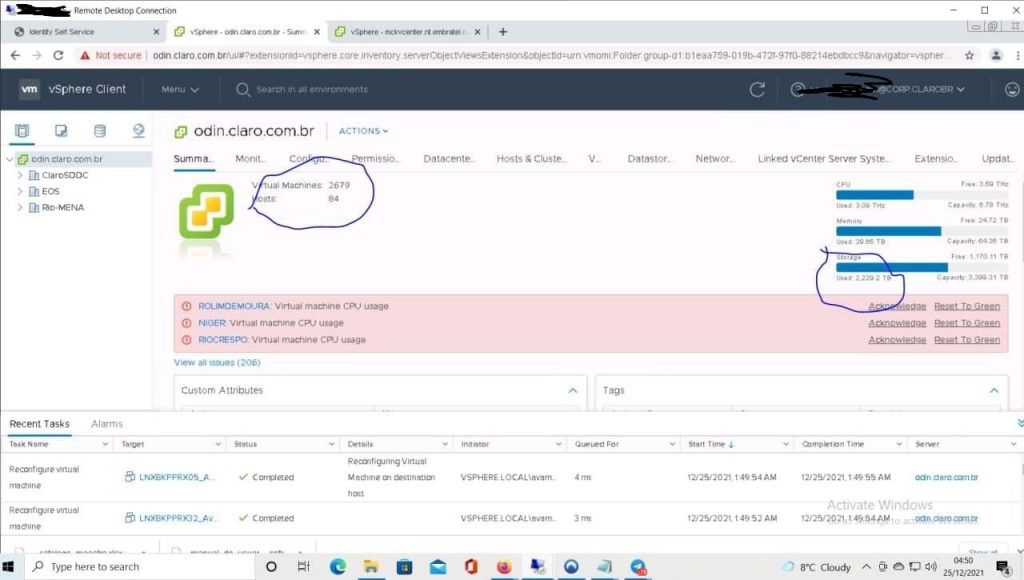The width and height of the screenshot is (1024, 580).
Task: Open the LNXBKPPRX32_Av target link
Action: [178, 518]
